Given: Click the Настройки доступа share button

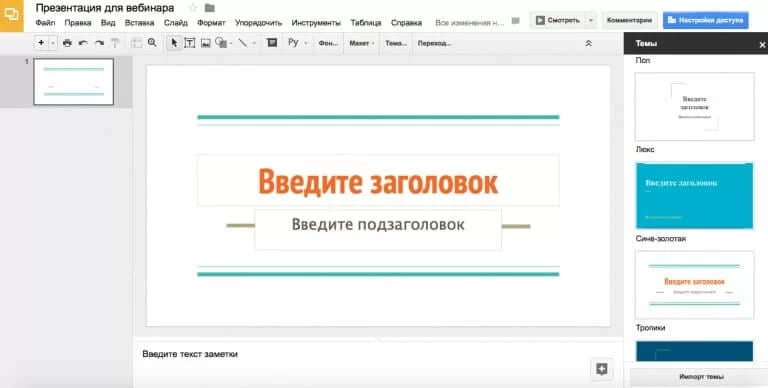Looking at the screenshot, I should coord(705,21).
